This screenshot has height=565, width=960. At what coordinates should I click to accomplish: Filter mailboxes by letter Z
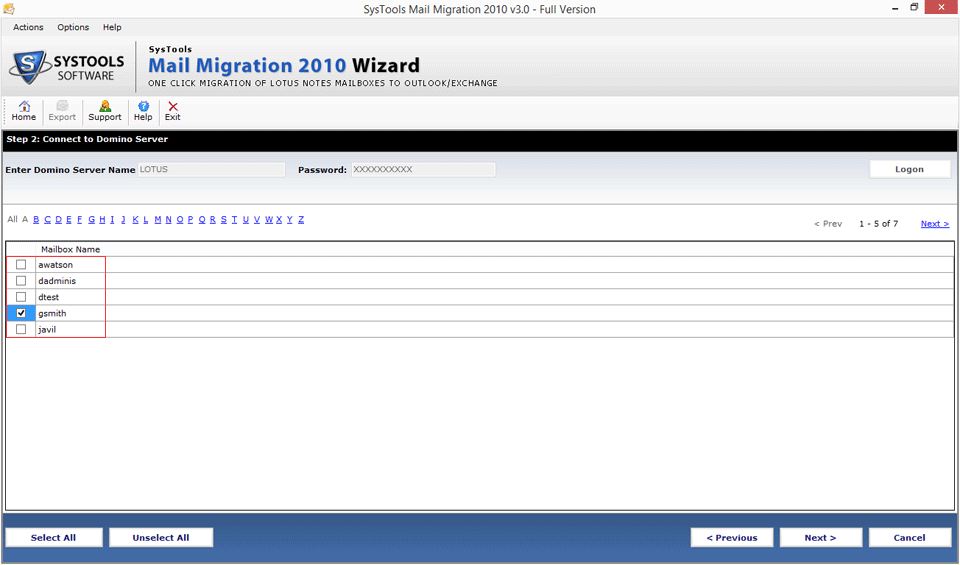coord(301,219)
